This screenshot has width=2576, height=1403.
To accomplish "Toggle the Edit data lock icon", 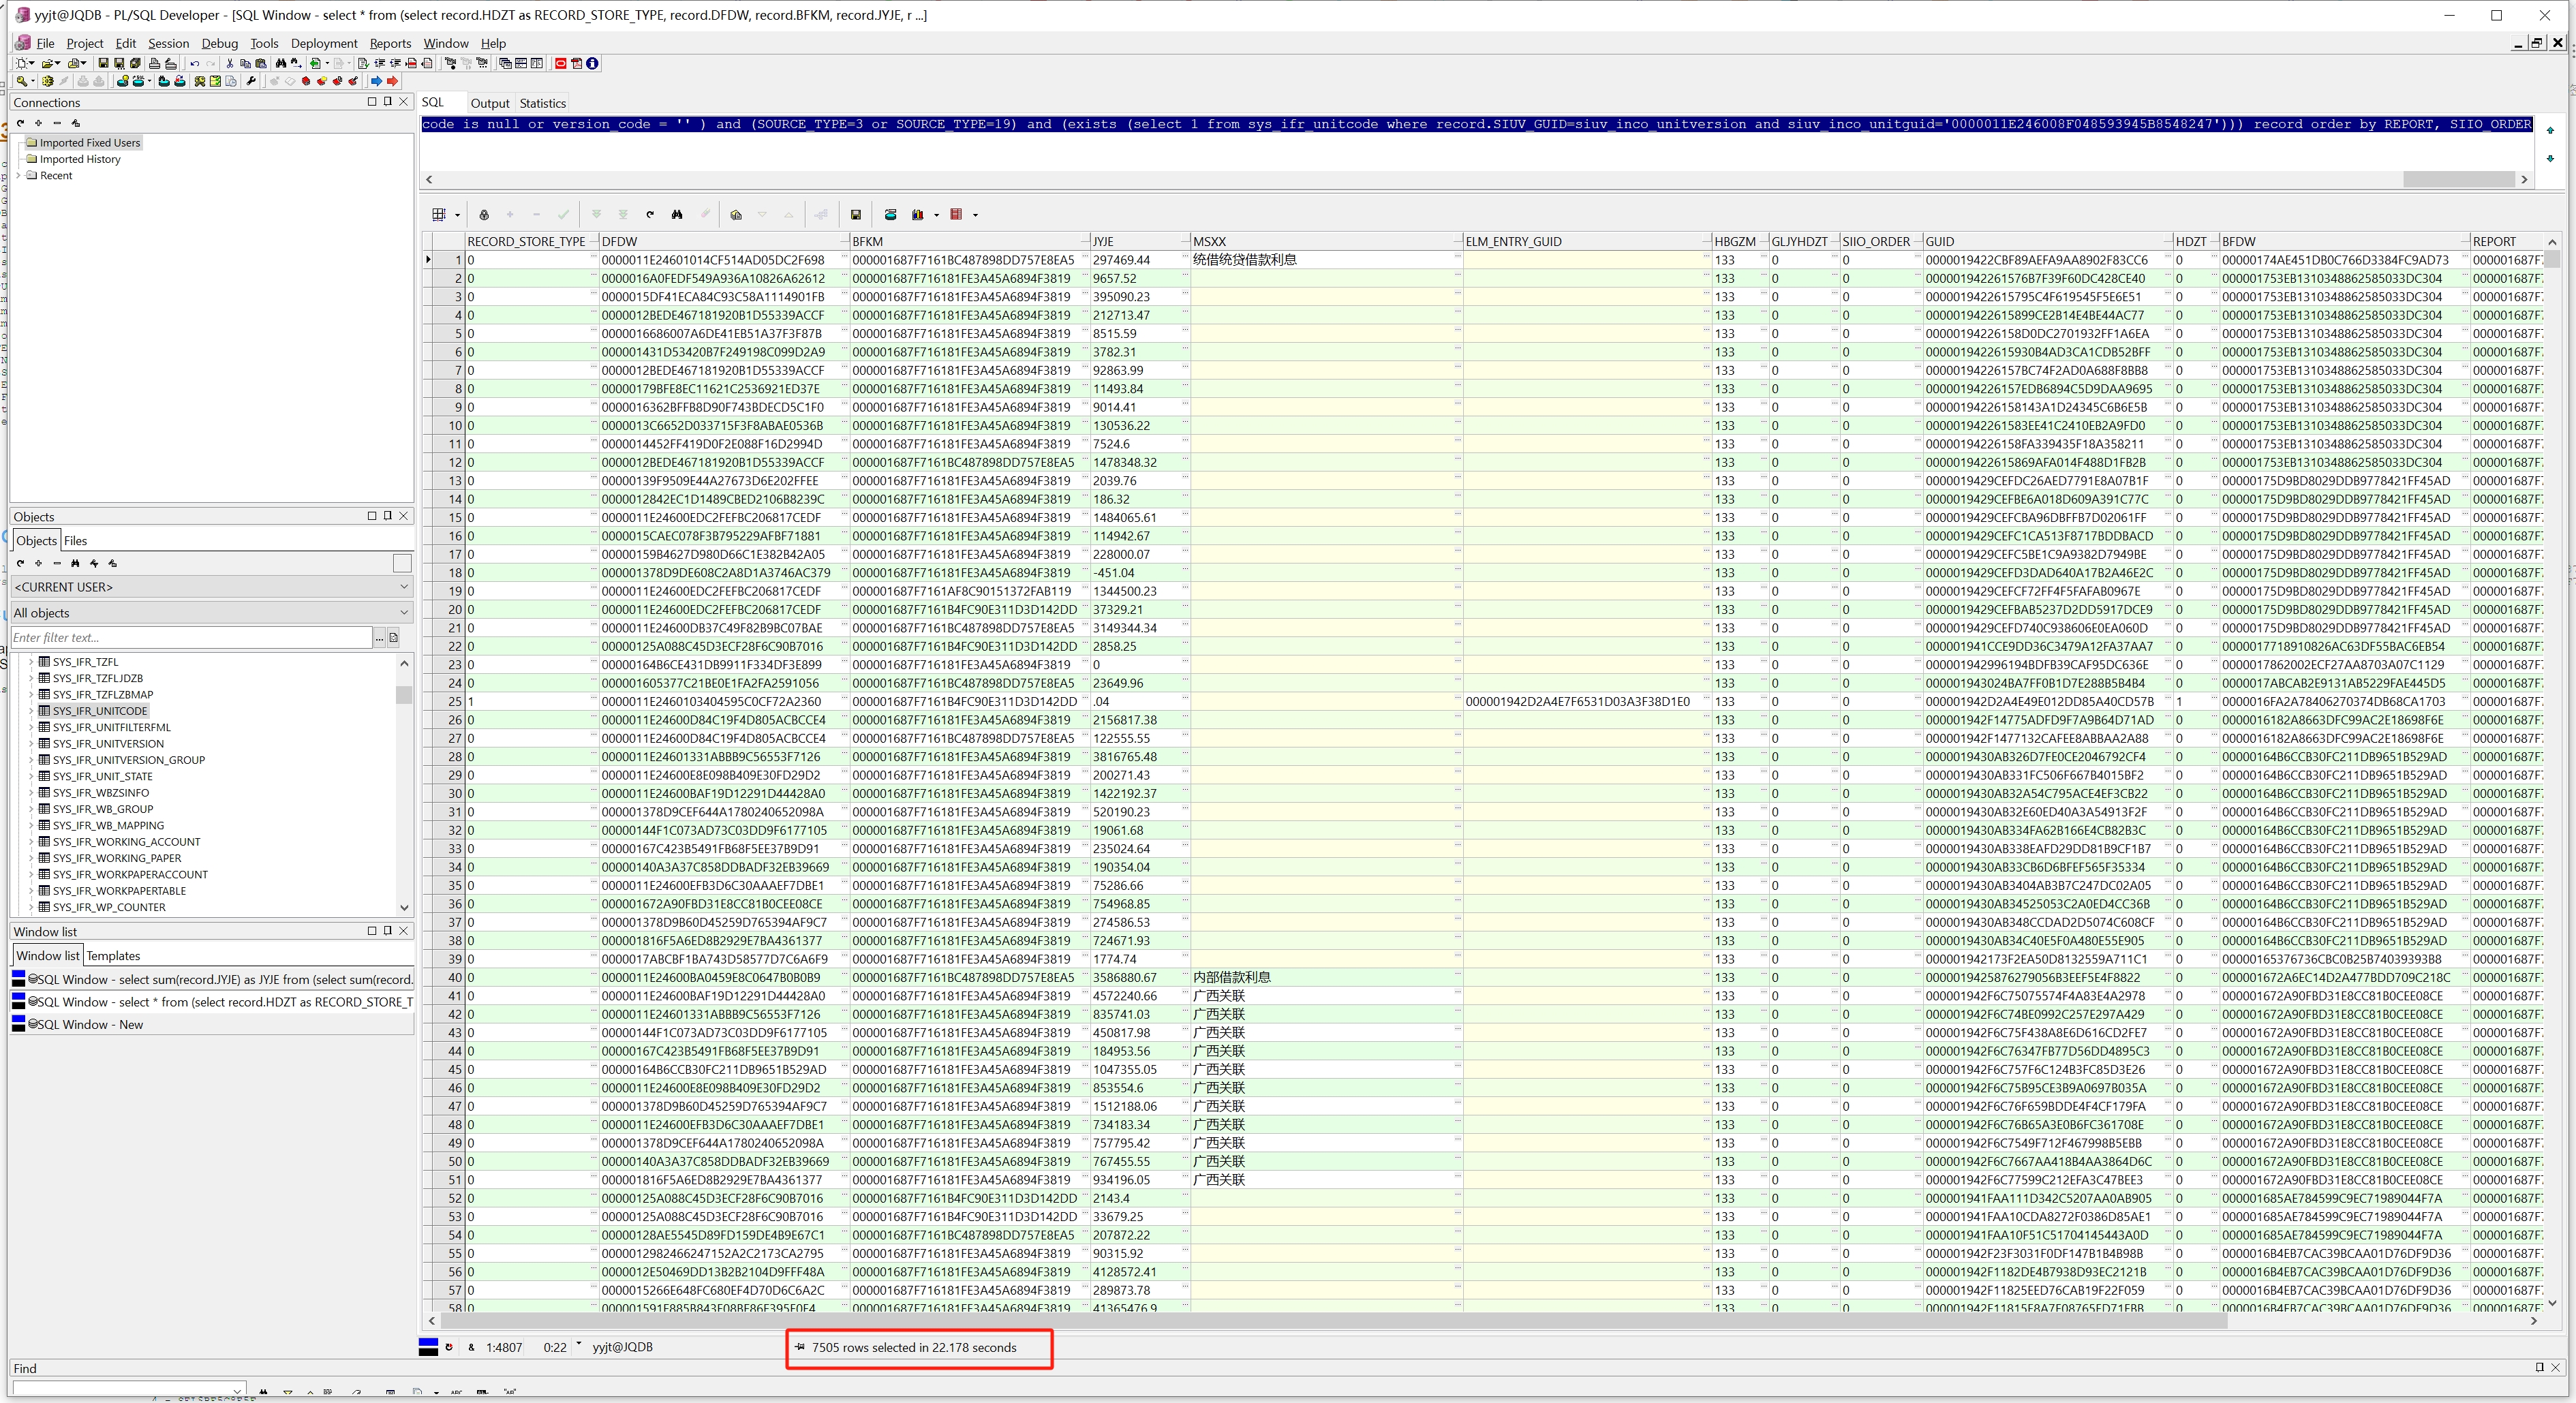I will 484,214.
